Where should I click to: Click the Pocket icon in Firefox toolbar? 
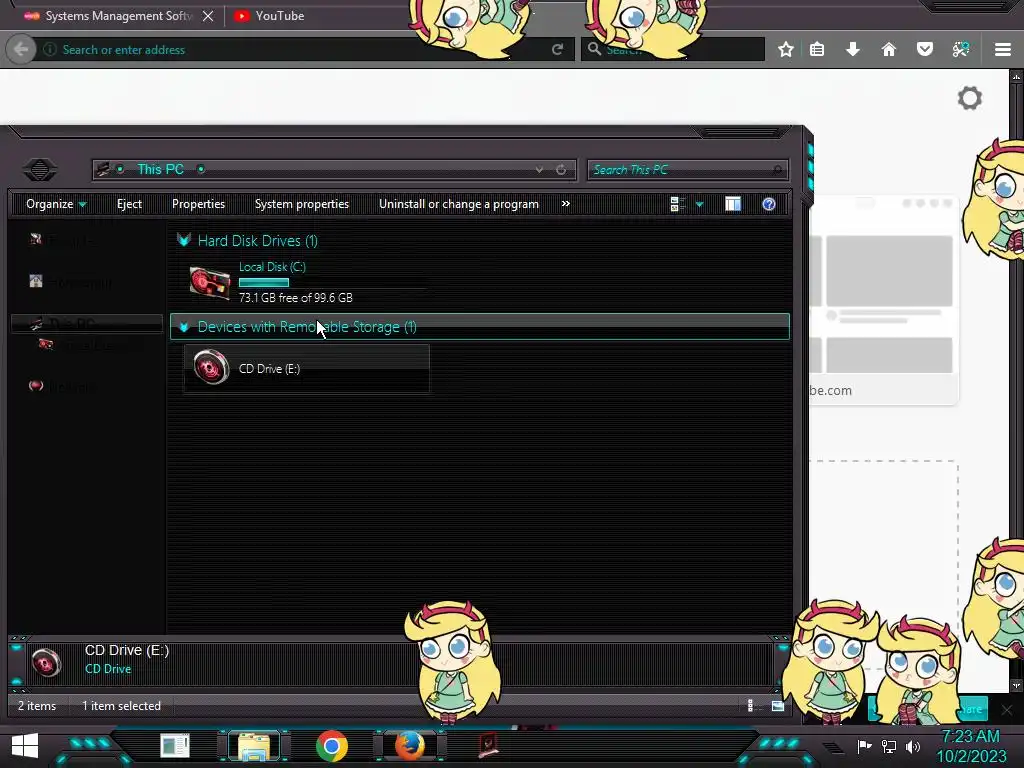tap(925, 50)
